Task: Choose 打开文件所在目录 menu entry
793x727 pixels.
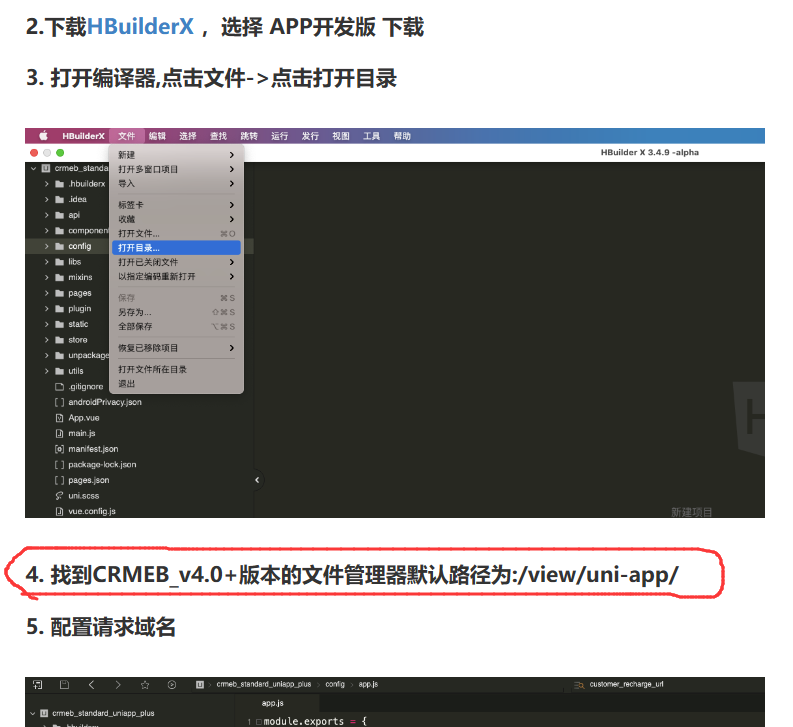Action: pyautogui.click(x=176, y=369)
